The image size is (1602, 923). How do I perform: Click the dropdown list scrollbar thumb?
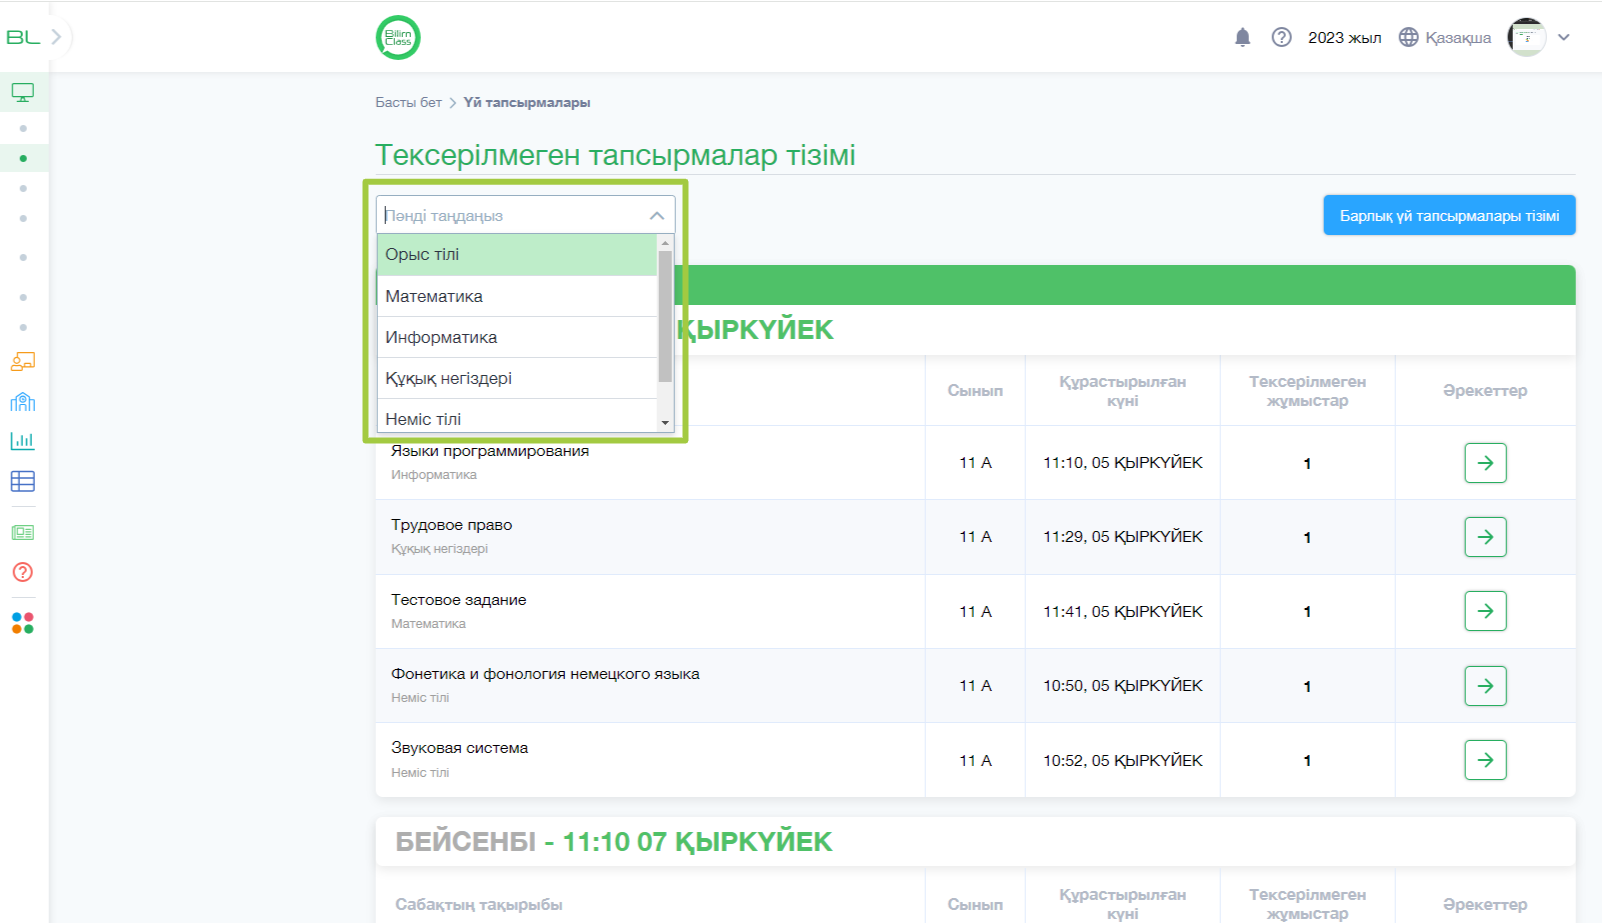click(665, 316)
